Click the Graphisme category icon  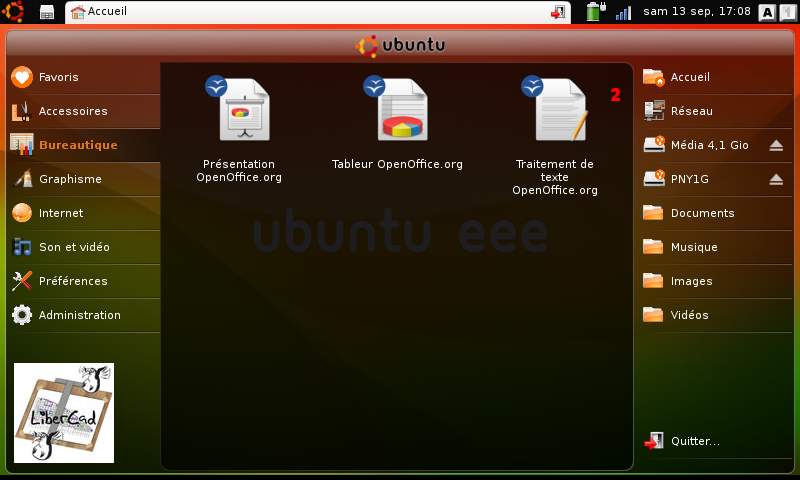point(22,179)
